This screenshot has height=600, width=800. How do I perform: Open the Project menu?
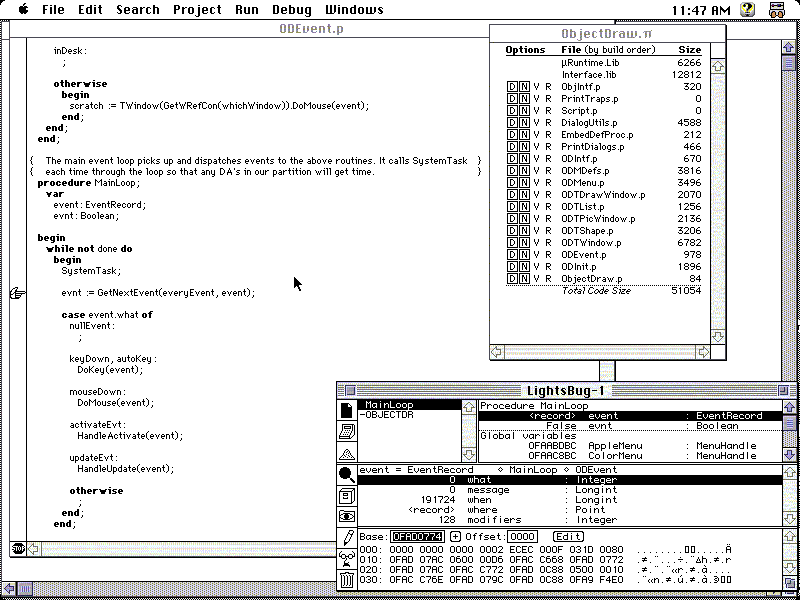[197, 10]
